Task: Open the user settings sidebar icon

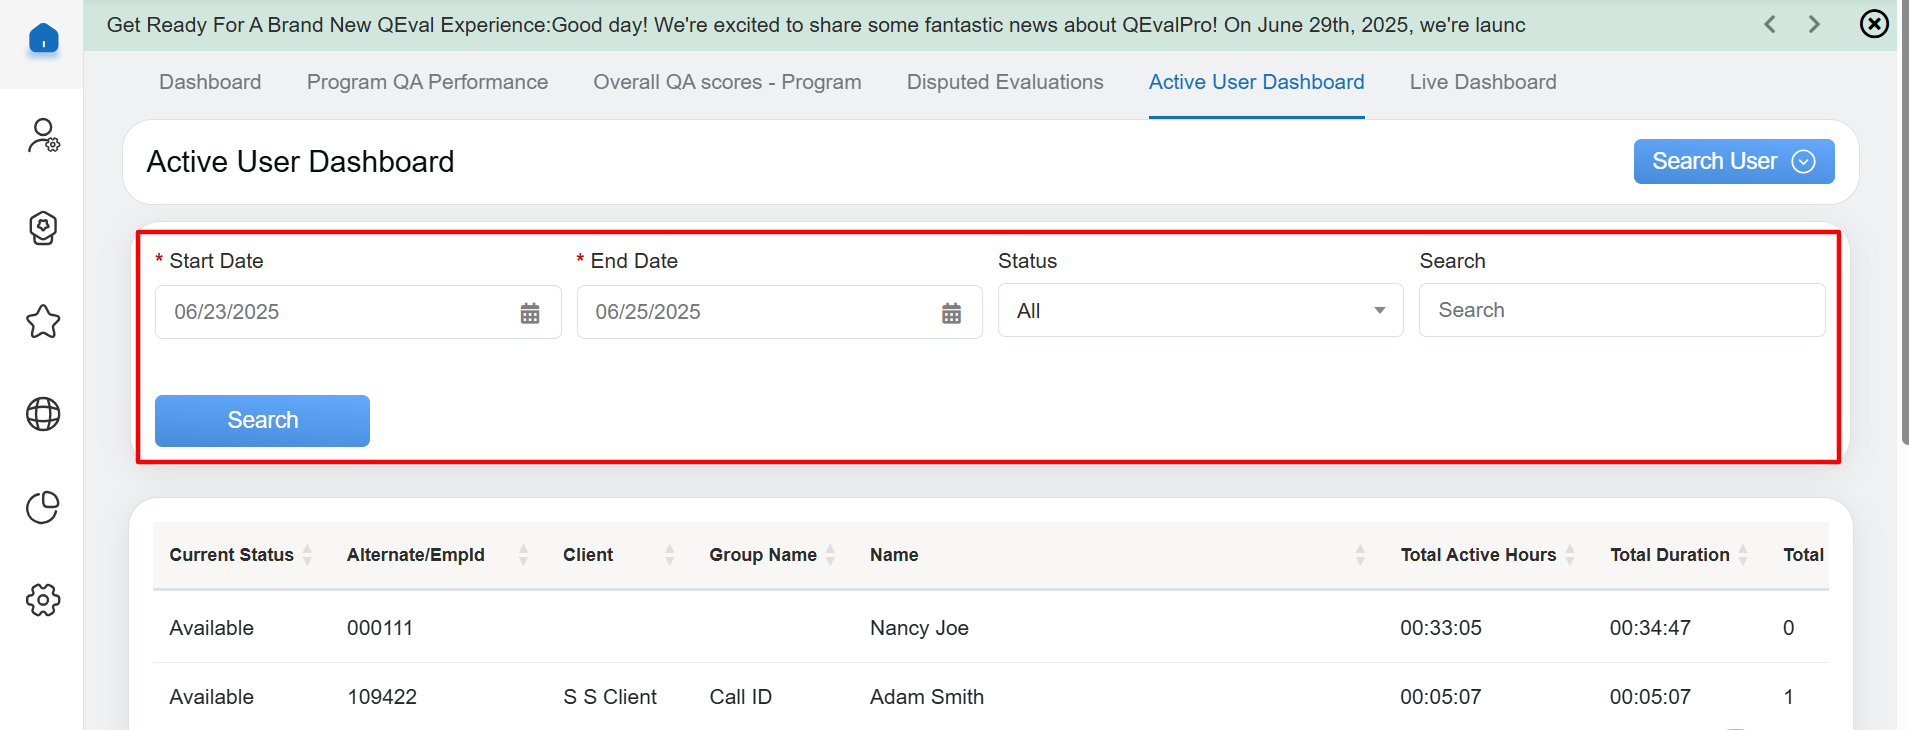Action: click(43, 135)
